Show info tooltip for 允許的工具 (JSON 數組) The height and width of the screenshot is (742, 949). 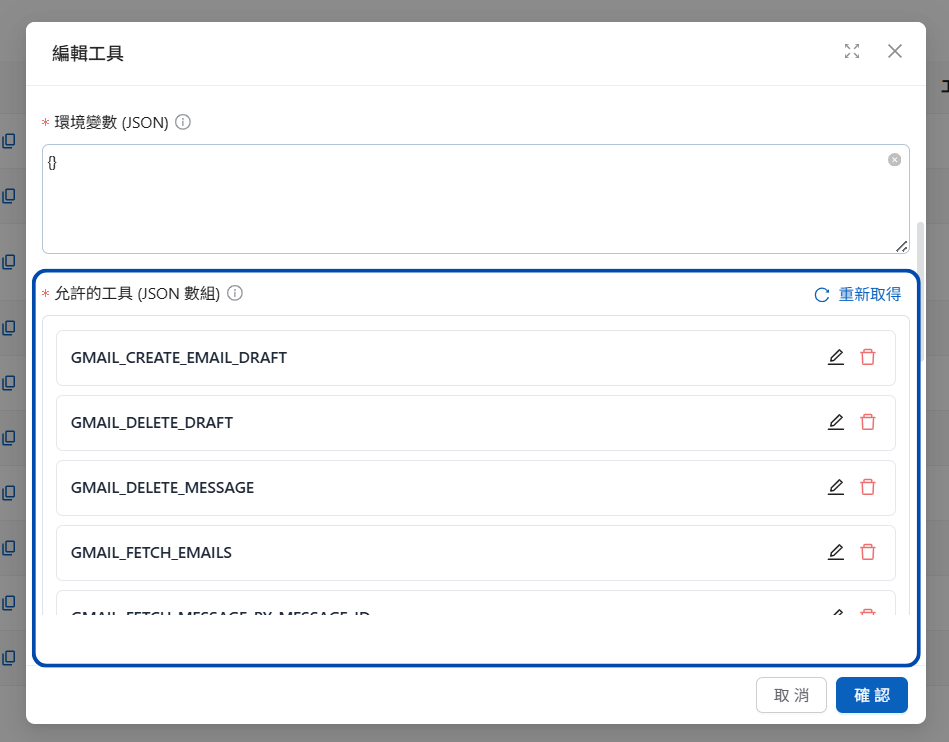tap(235, 293)
